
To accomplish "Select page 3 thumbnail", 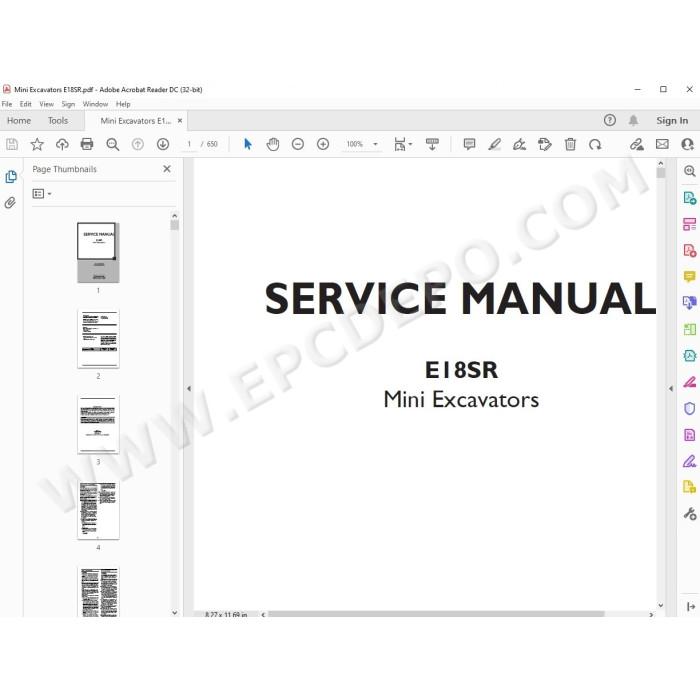I will 98,424.
